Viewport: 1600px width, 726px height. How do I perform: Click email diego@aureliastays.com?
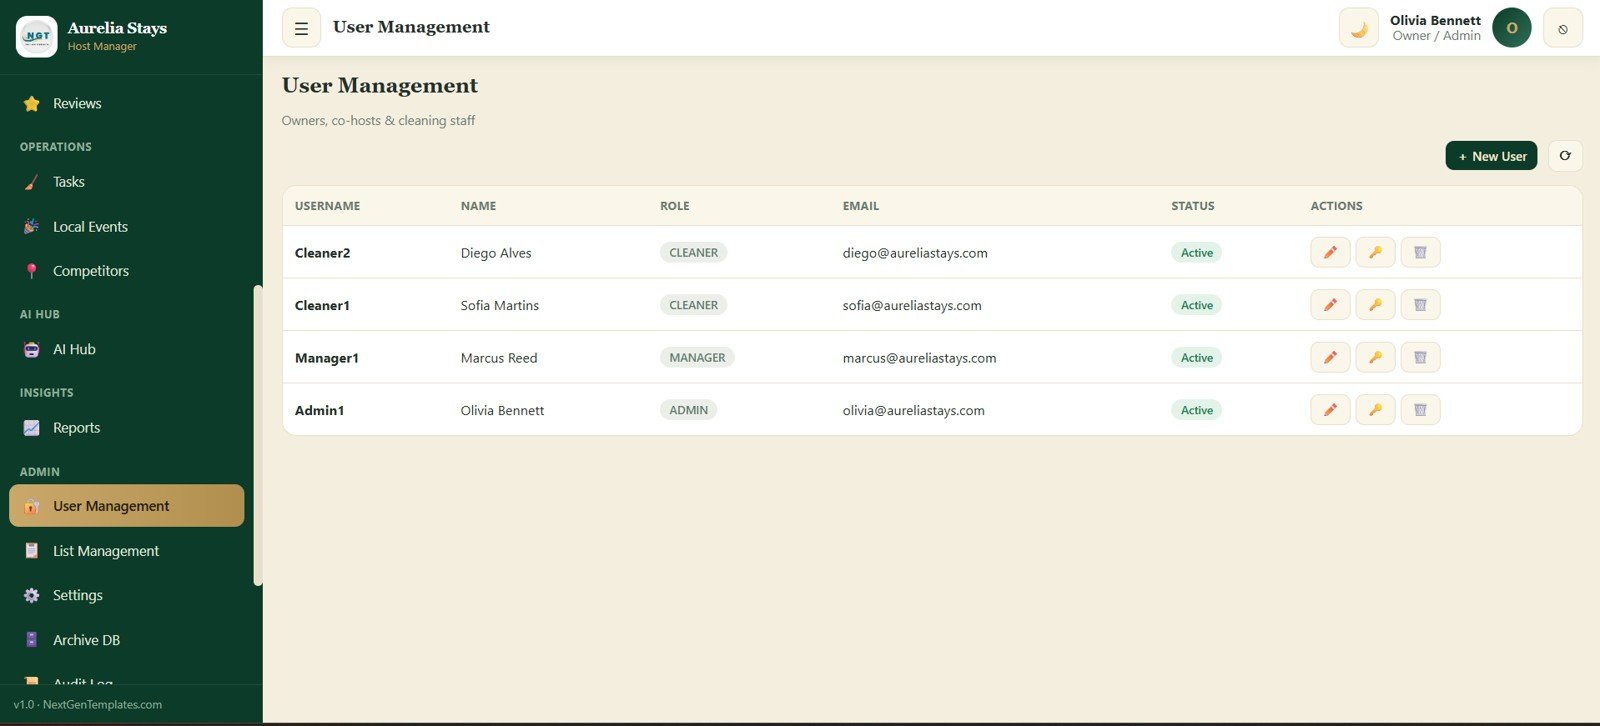(915, 253)
